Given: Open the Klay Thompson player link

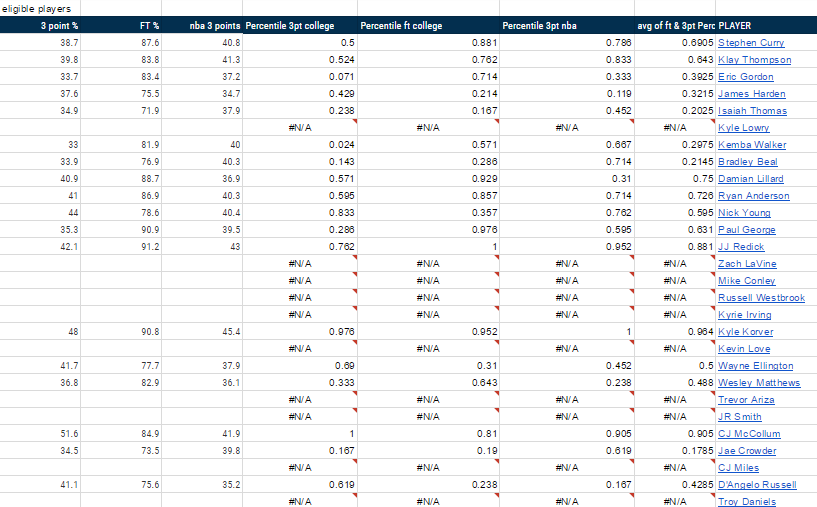Looking at the screenshot, I should tap(754, 60).
